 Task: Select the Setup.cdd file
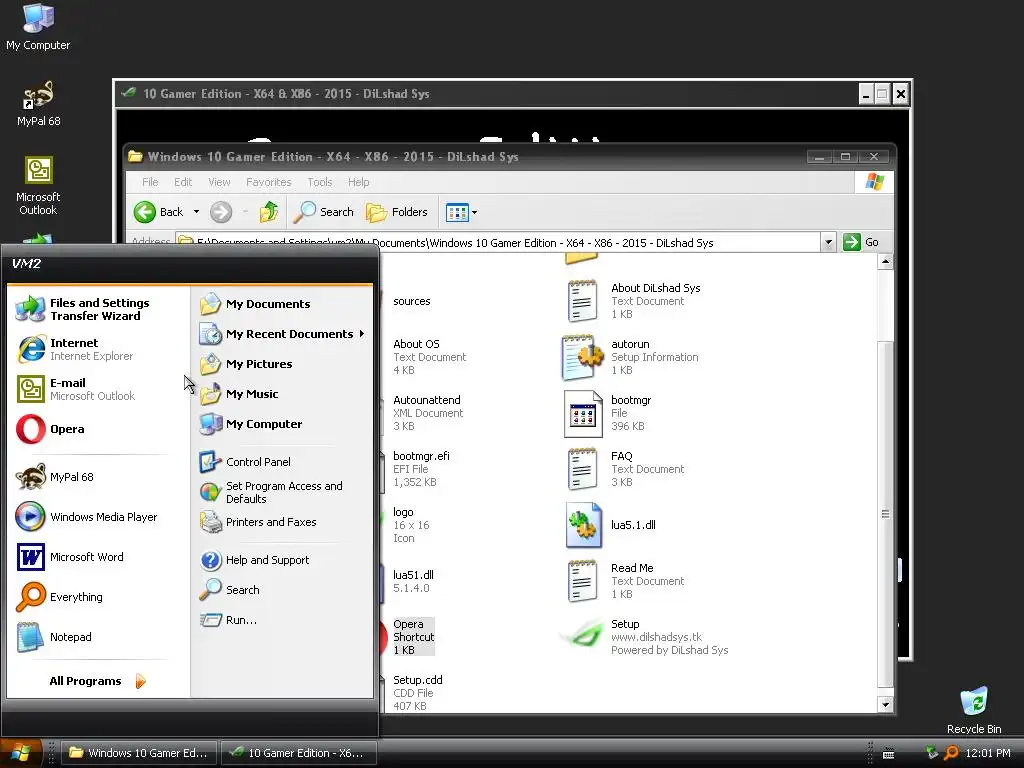click(x=417, y=693)
